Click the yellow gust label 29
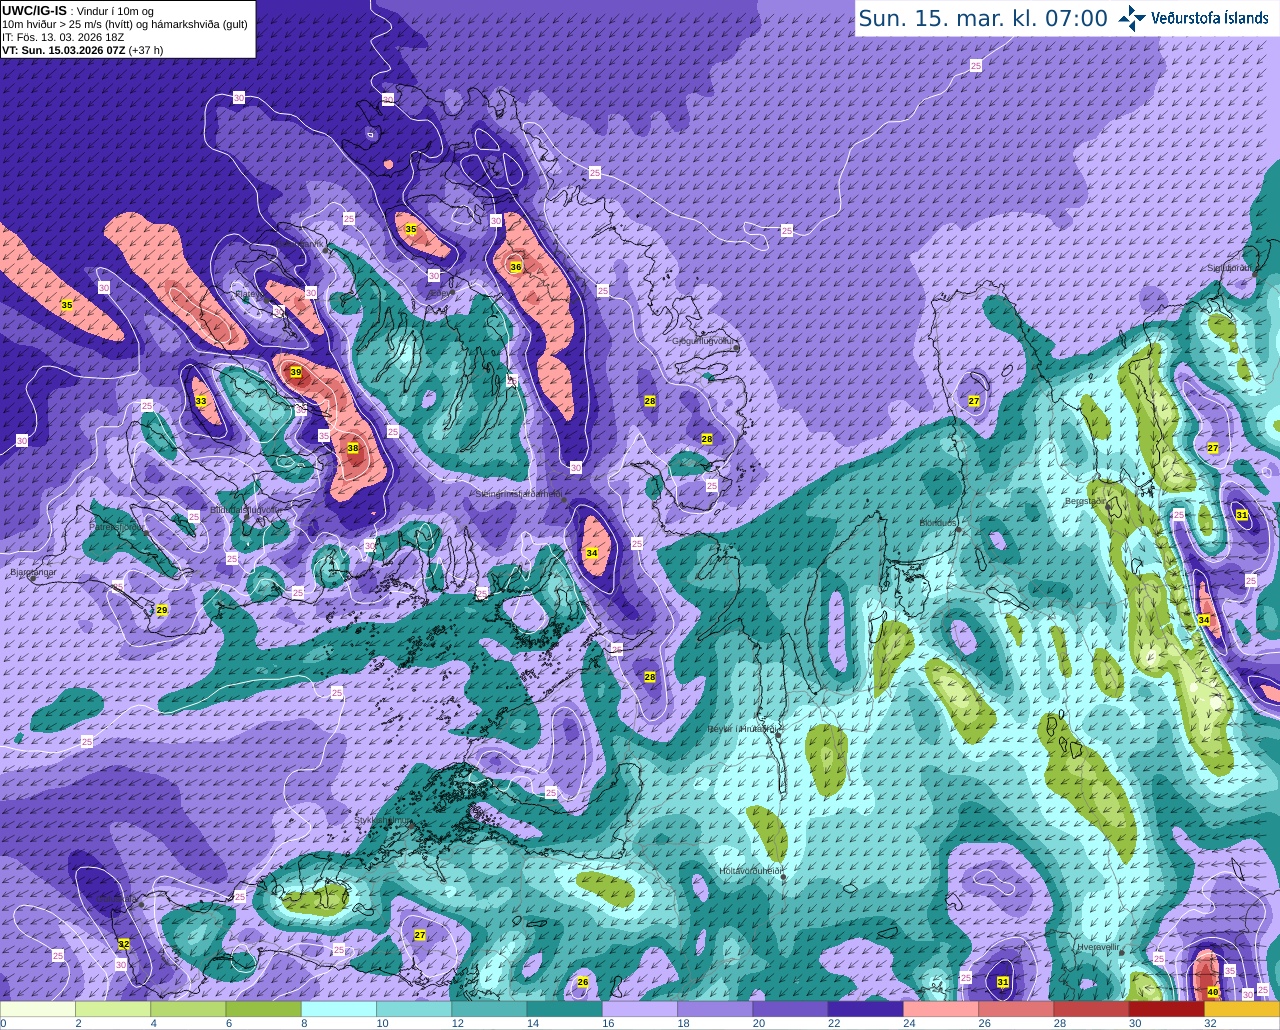 (x=162, y=610)
